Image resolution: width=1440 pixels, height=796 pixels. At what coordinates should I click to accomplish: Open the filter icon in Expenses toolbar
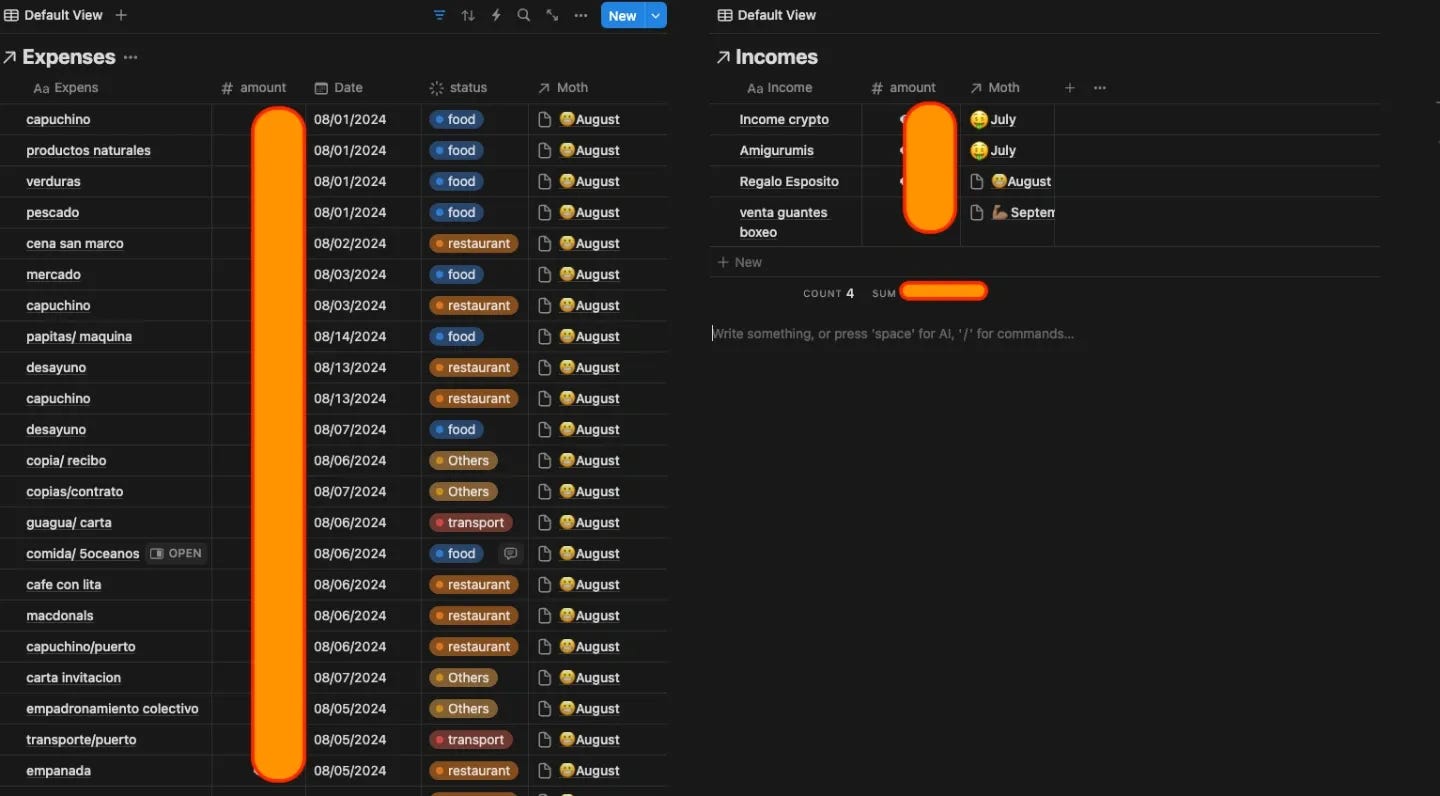point(439,16)
